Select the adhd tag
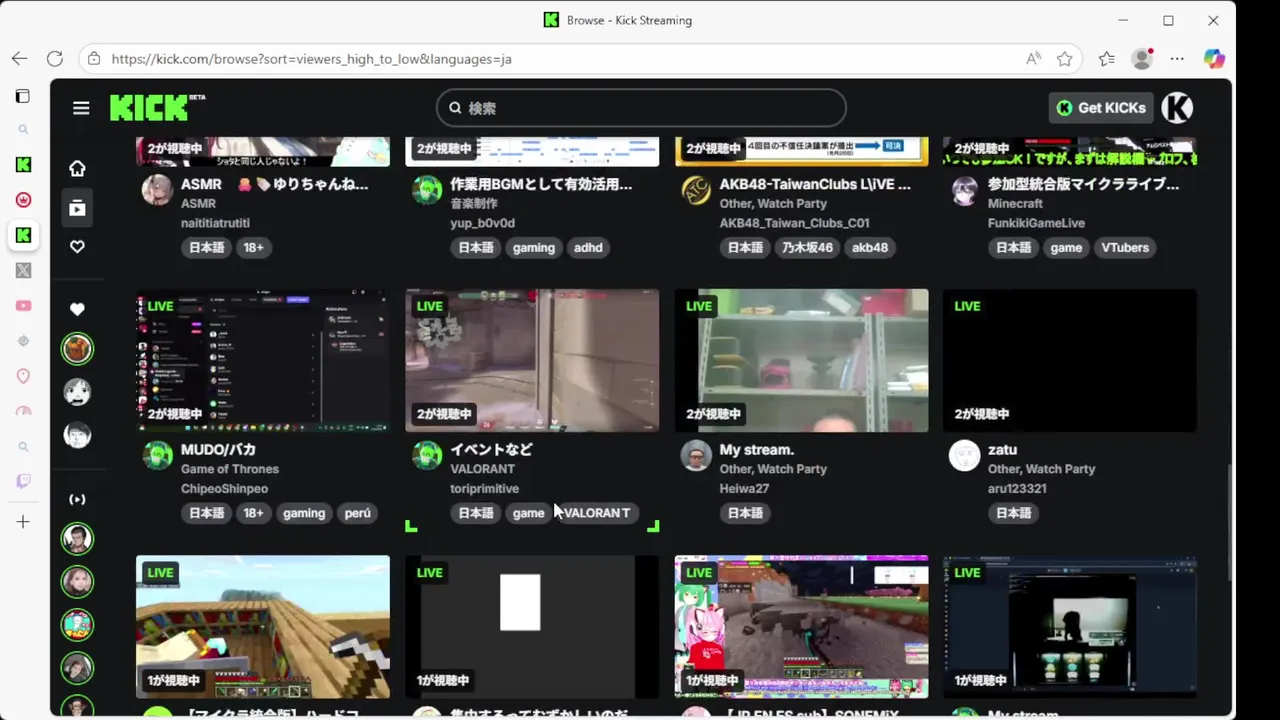 588,247
